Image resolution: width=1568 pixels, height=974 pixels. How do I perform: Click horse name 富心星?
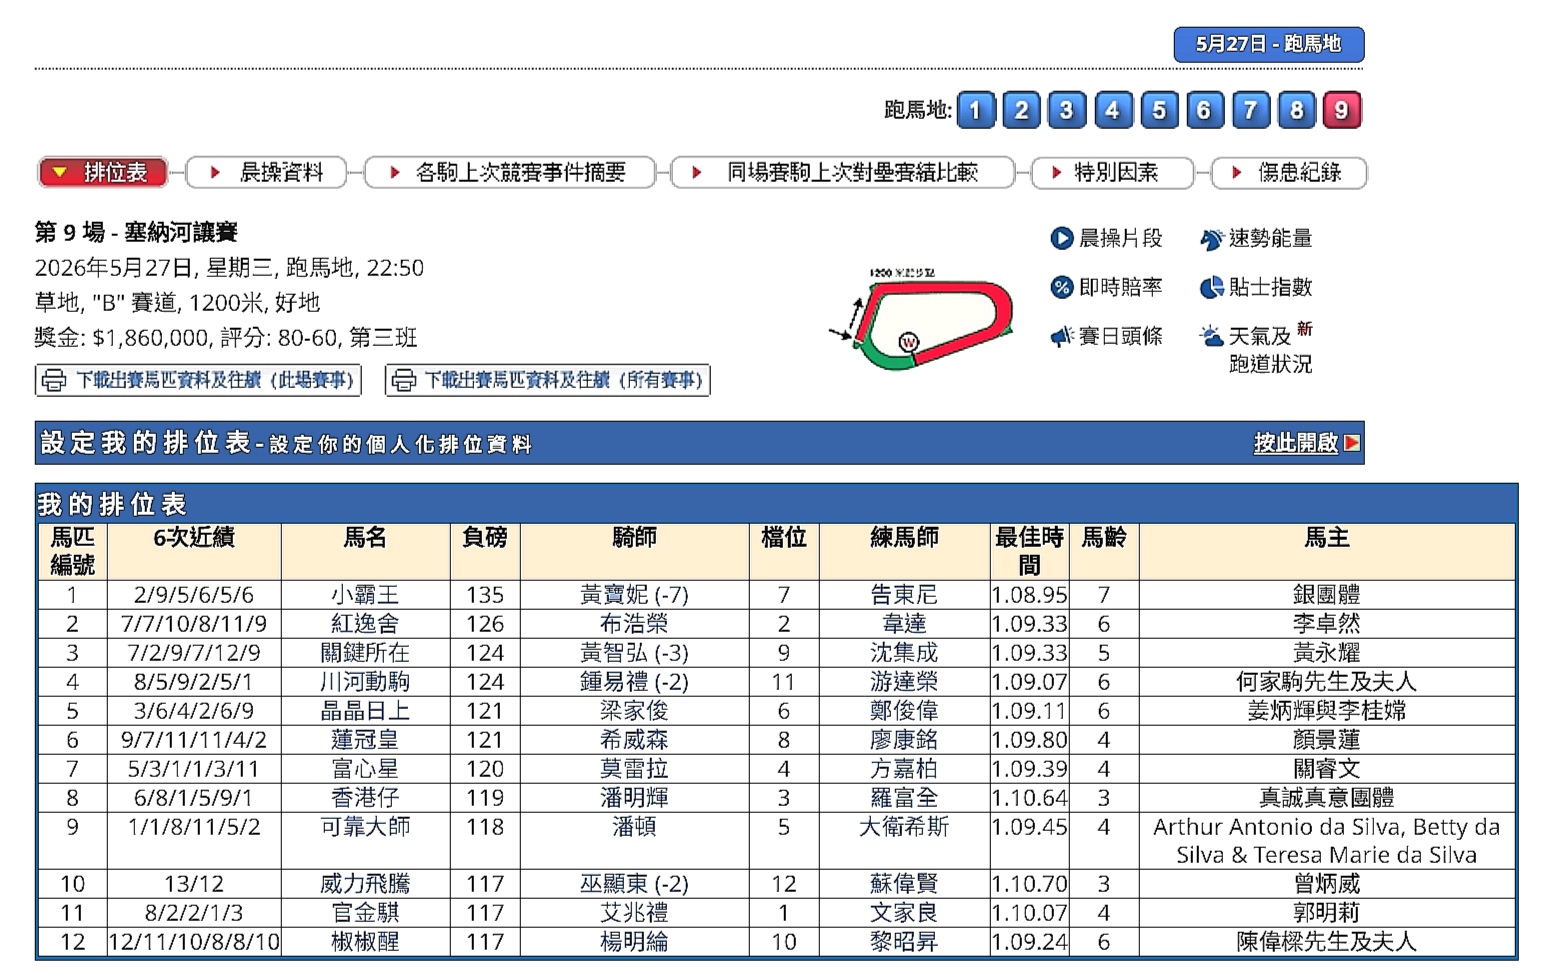pos(365,769)
